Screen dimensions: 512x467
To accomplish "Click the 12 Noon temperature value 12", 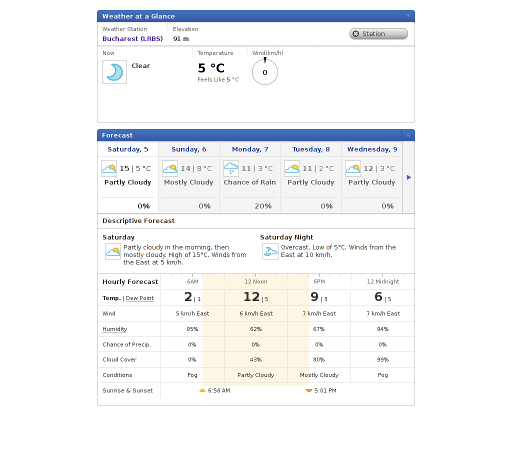I will click(251, 297).
